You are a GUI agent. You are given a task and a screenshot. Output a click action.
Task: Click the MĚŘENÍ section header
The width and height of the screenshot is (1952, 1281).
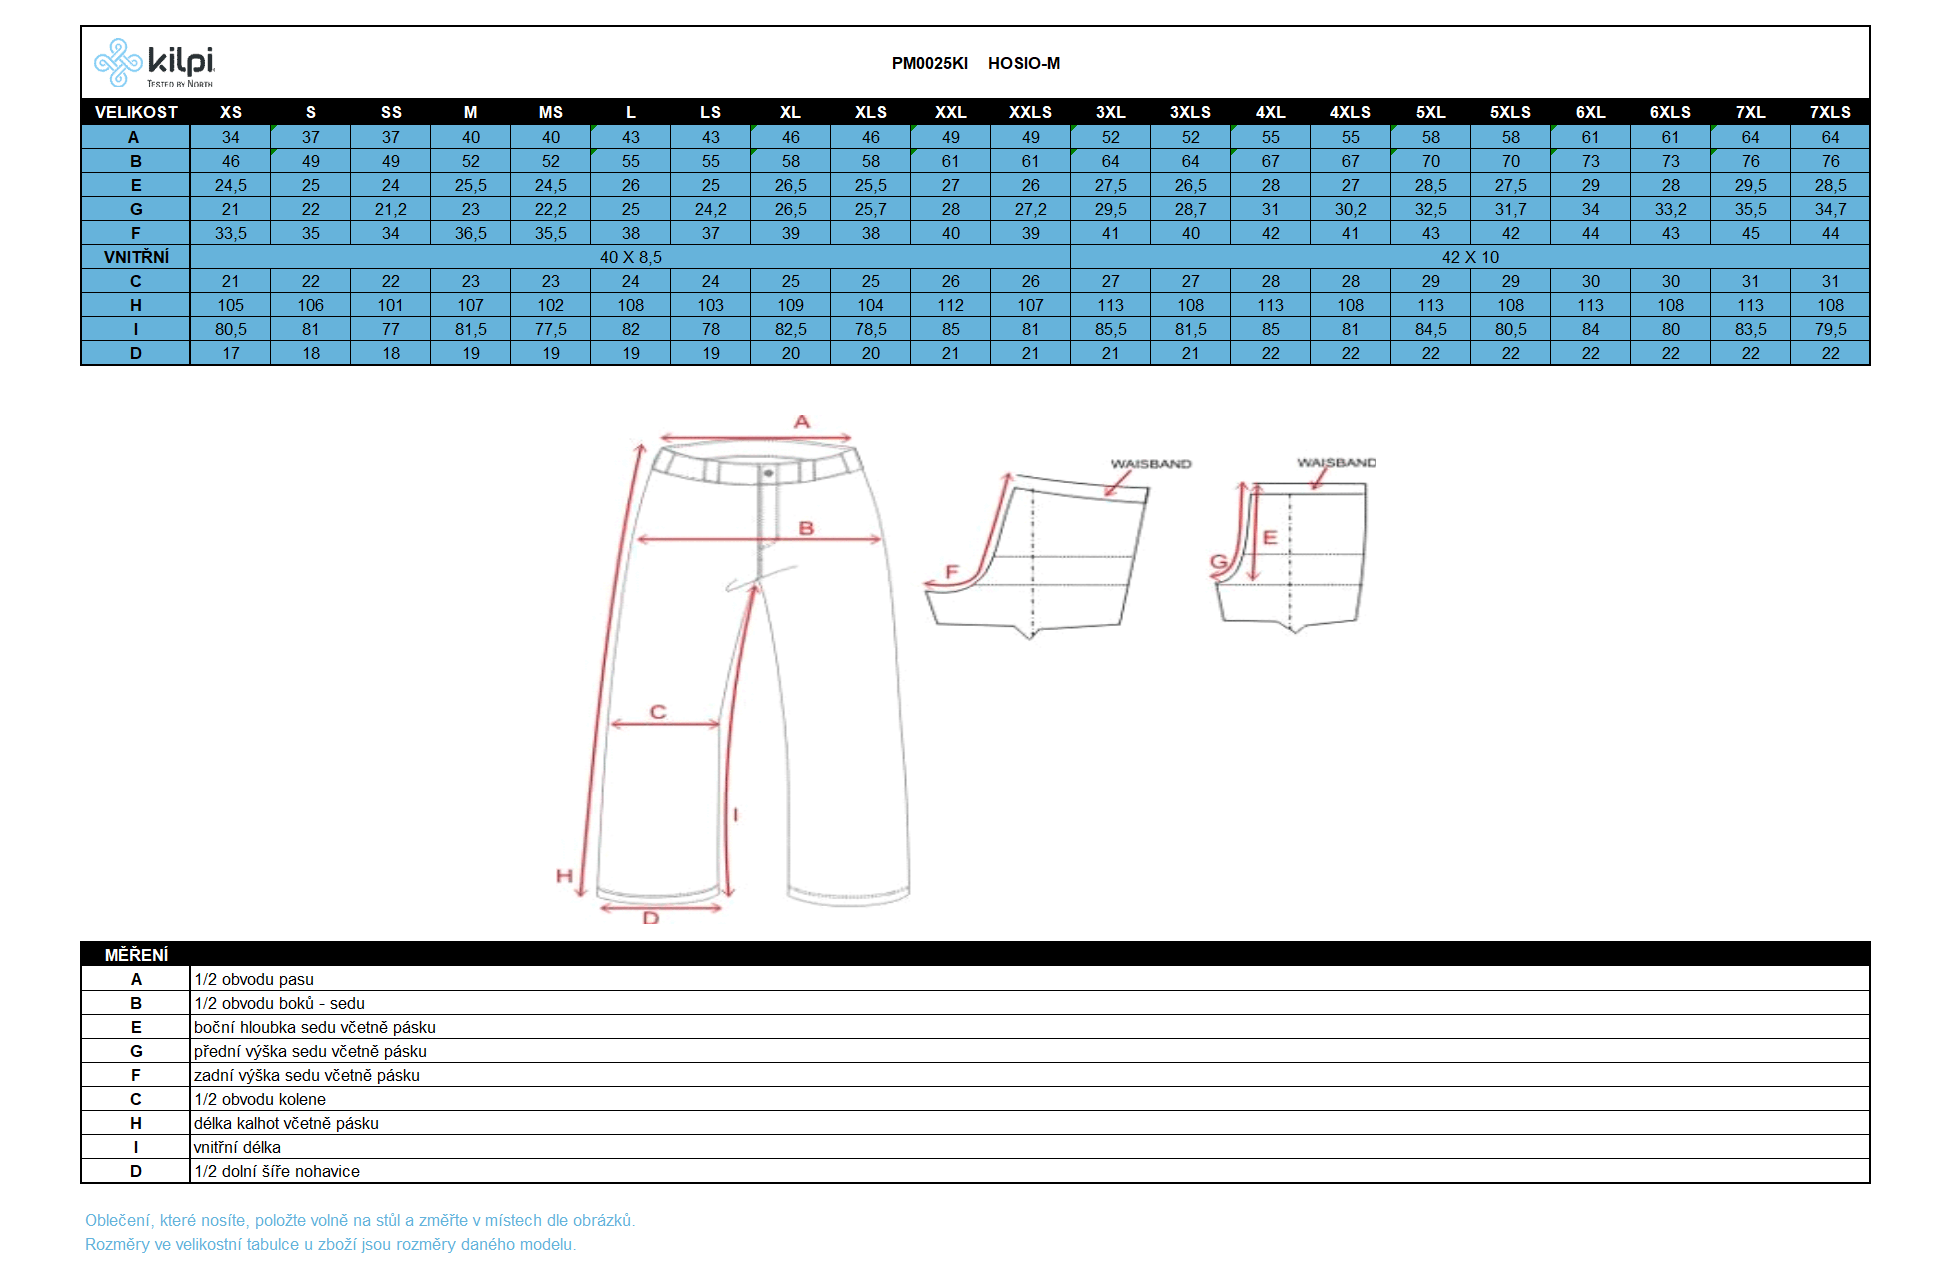click(136, 955)
